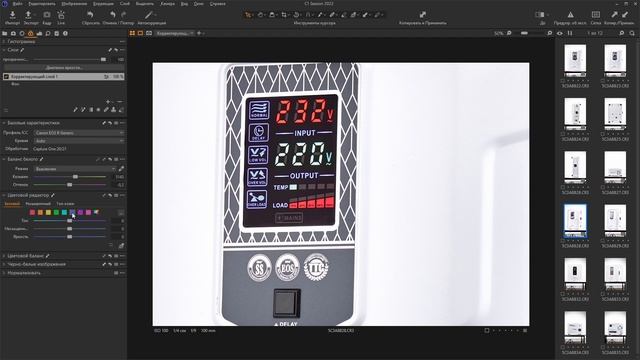The height and width of the screenshot is (360, 640).
Task: Switch to Тон кожи color editor tab
Action: pyautogui.click(x=65, y=204)
